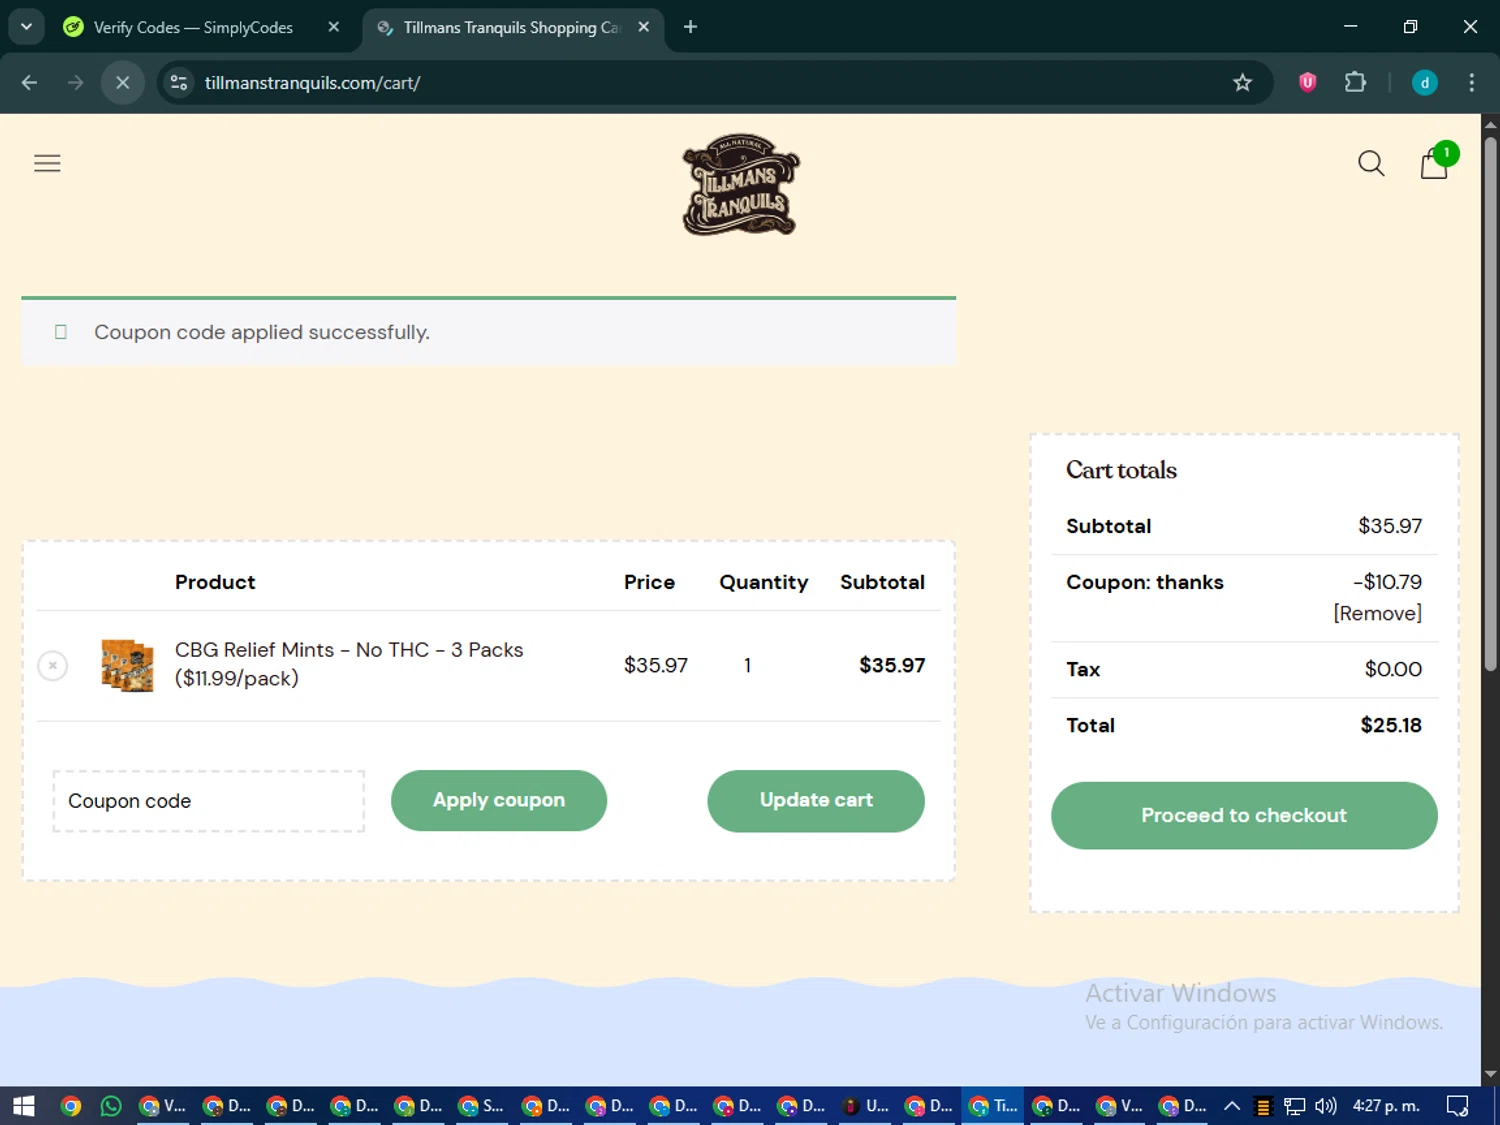Open the Extensions puzzle-piece menu
Image resolution: width=1500 pixels, height=1125 pixels.
pos(1355,82)
